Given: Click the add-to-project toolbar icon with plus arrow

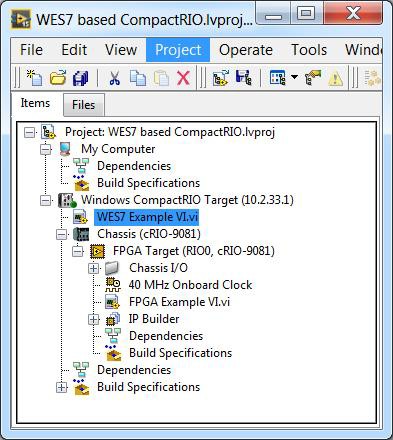Looking at the screenshot, I should (220, 78).
